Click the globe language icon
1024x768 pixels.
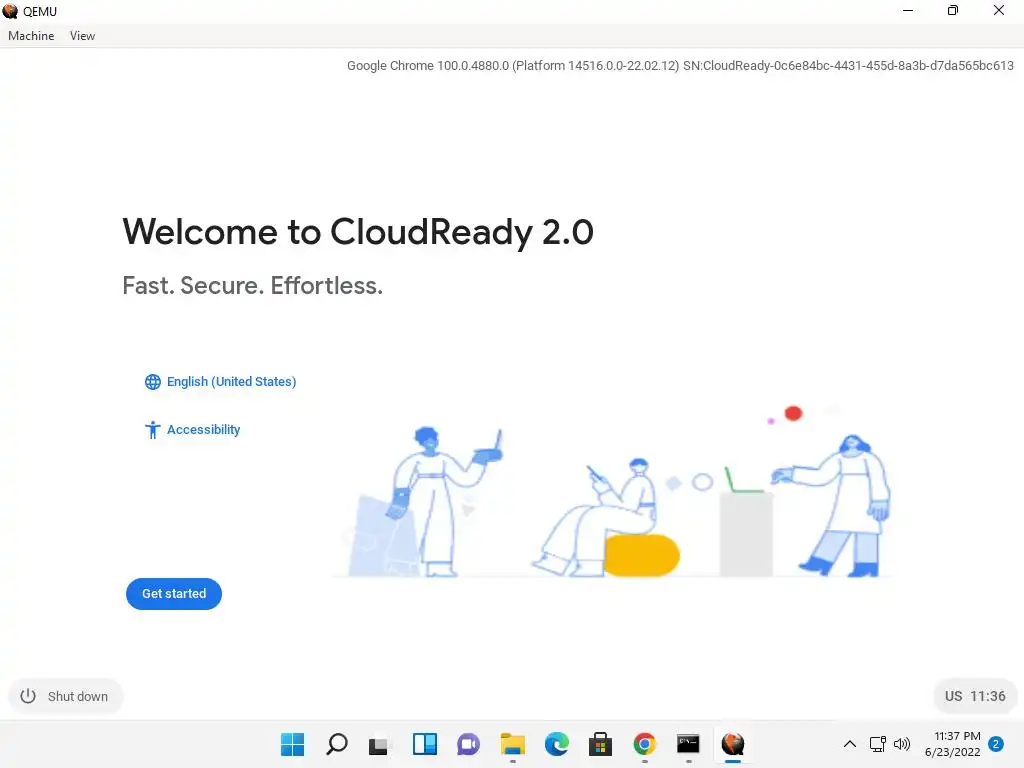click(153, 382)
